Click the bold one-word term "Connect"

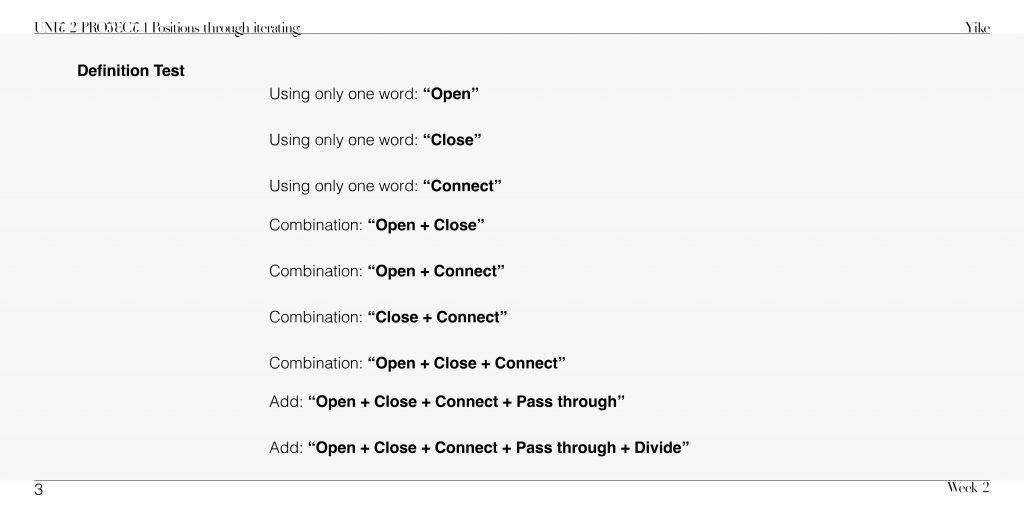[x=462, y=186]
